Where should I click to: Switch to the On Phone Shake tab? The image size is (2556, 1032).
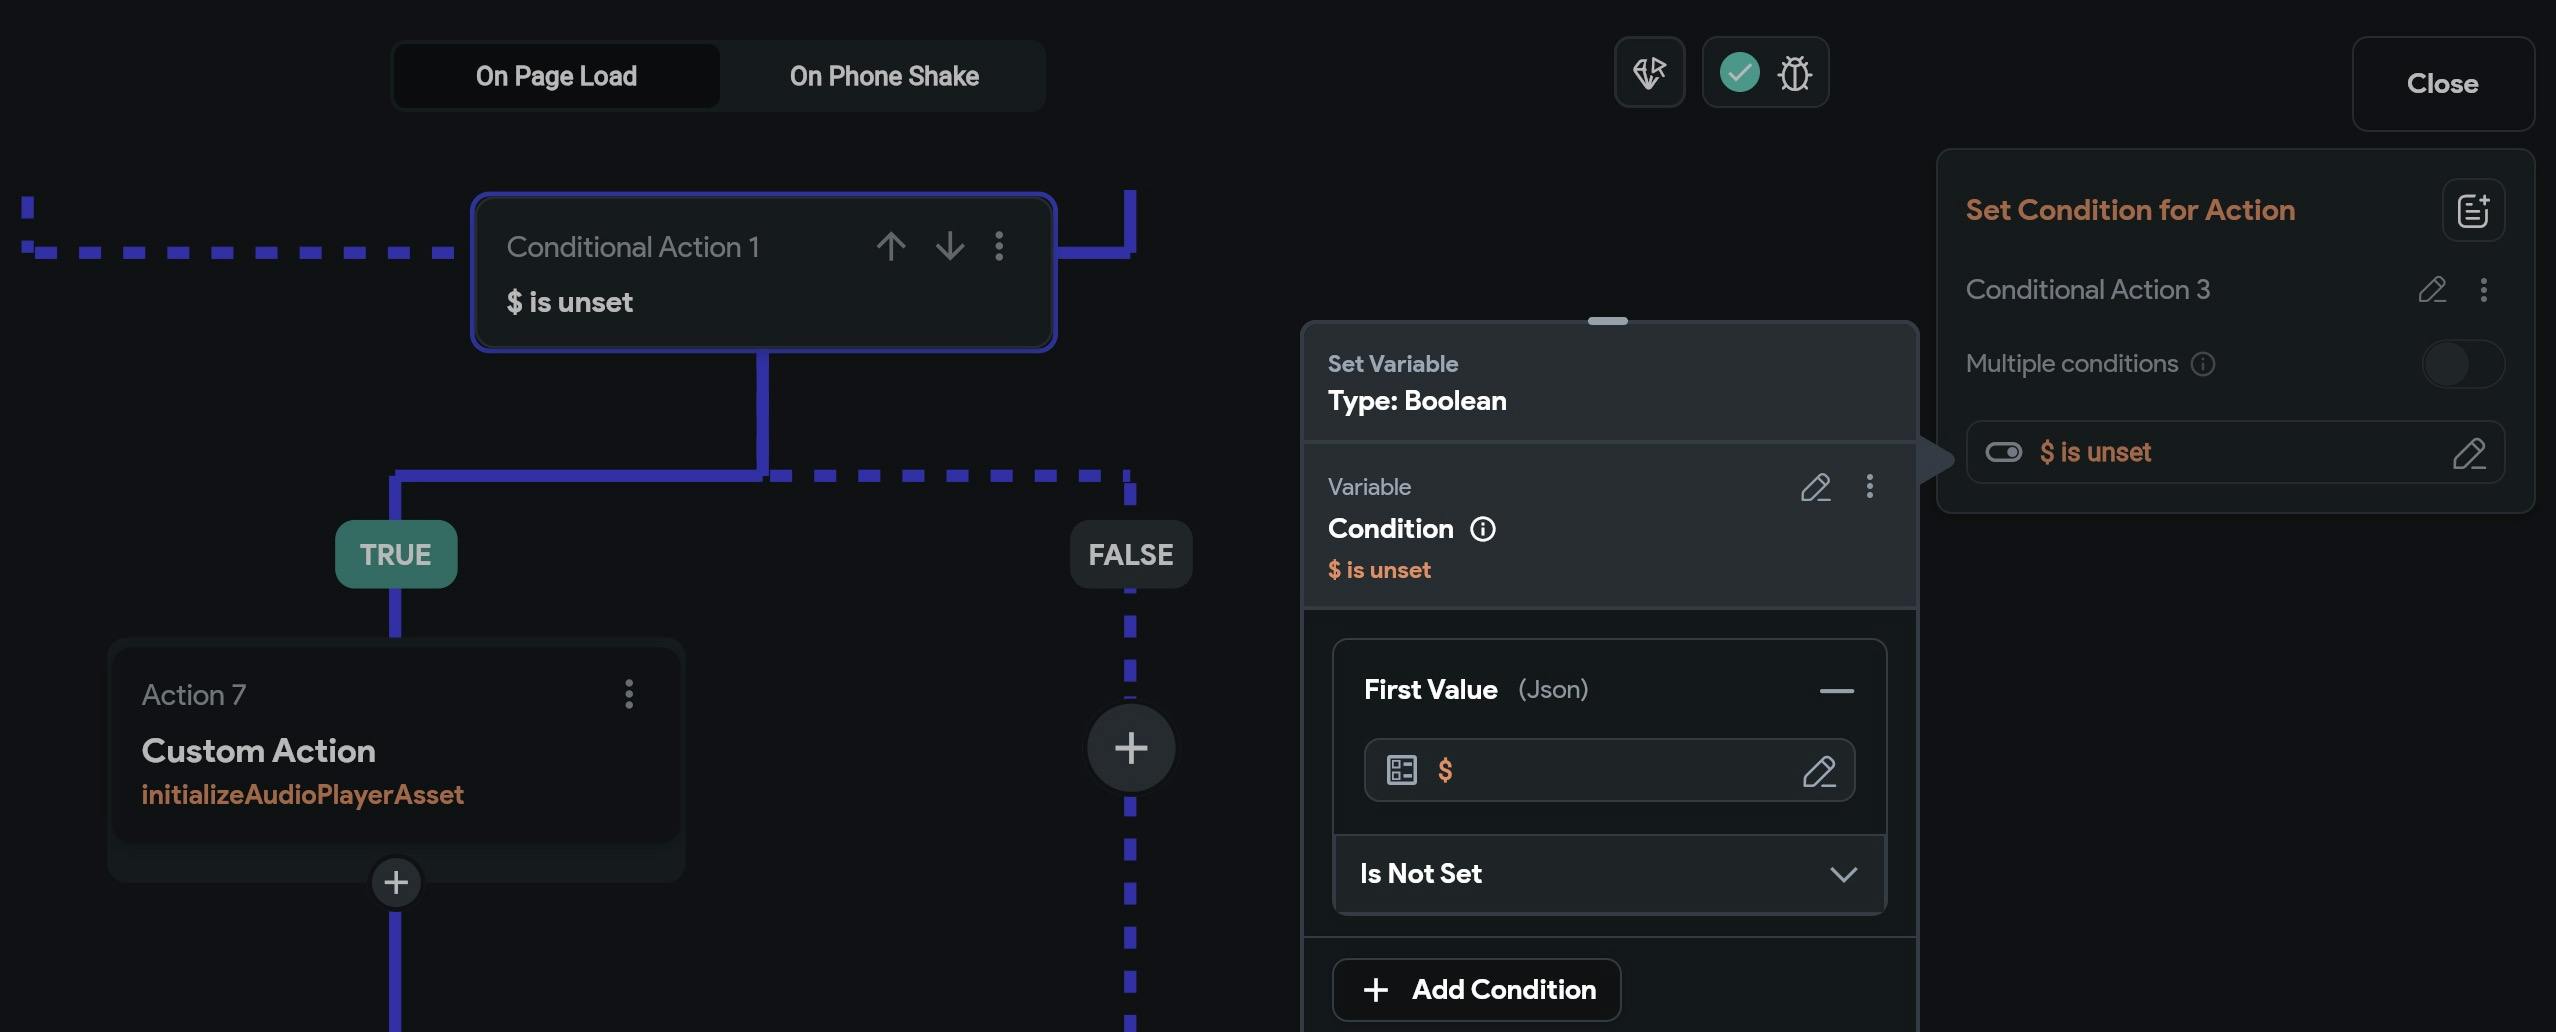coord(884,76)
